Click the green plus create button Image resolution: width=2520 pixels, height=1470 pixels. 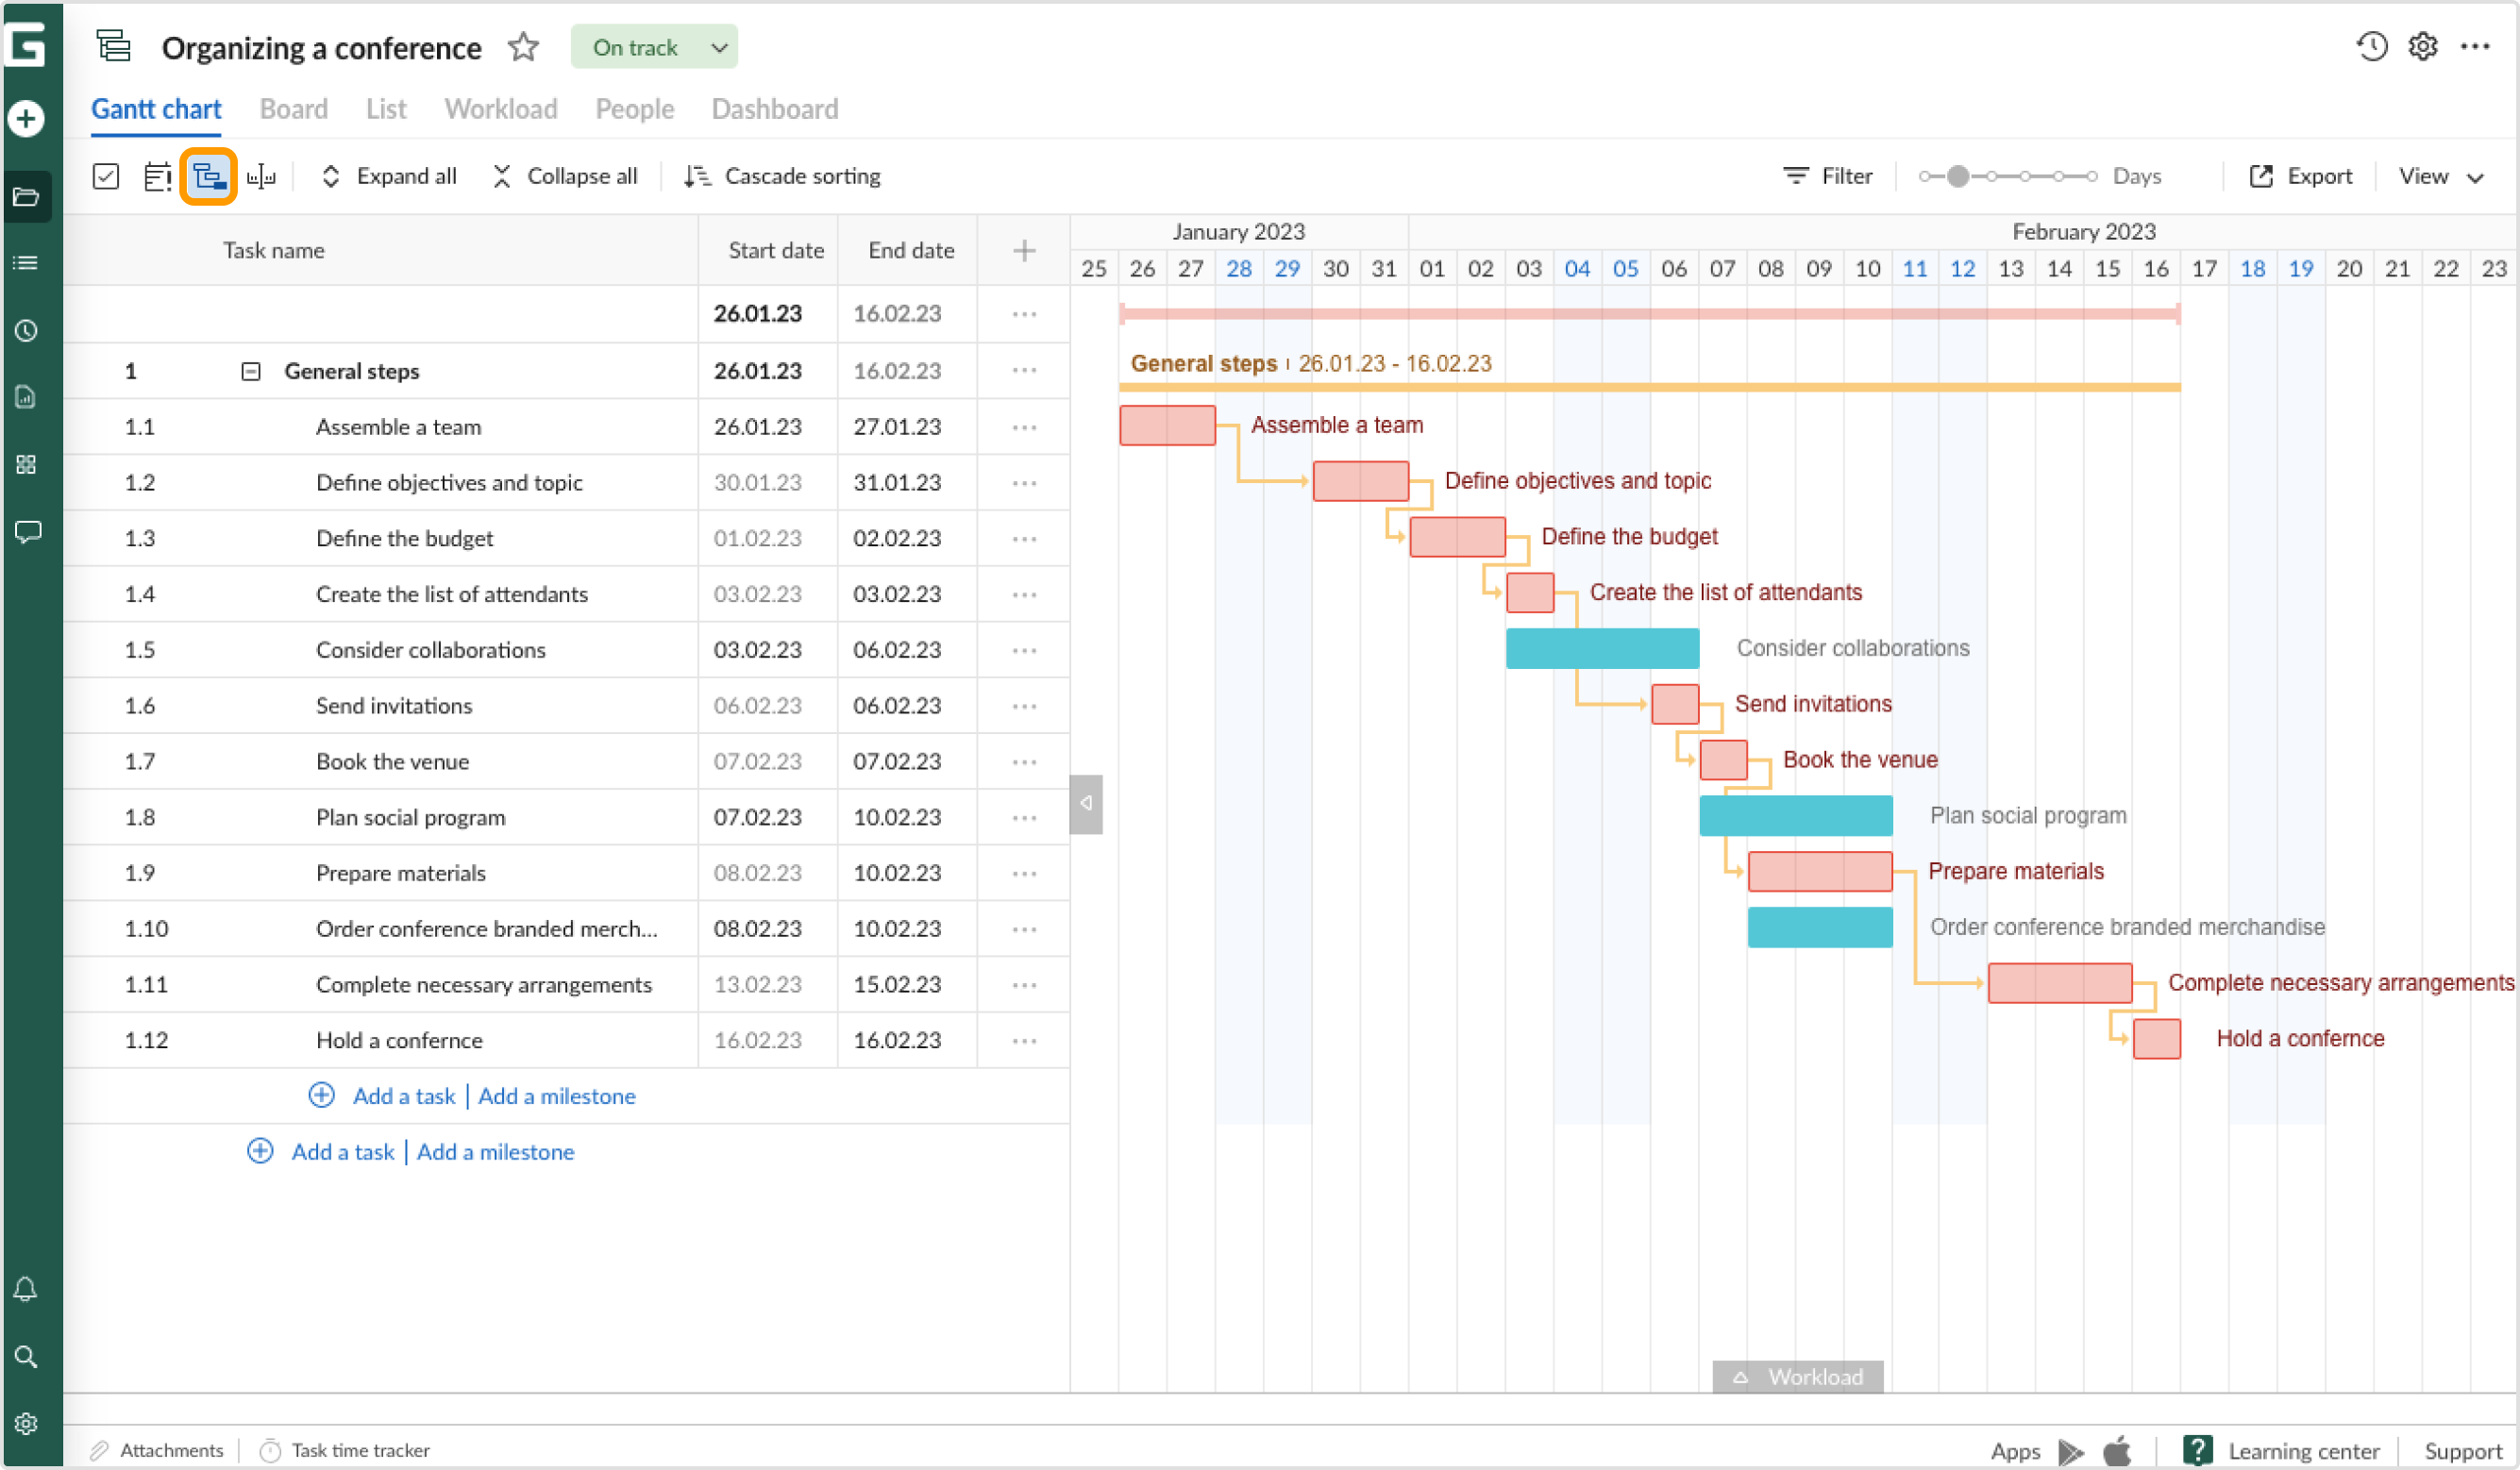click(x=26, y=119)
